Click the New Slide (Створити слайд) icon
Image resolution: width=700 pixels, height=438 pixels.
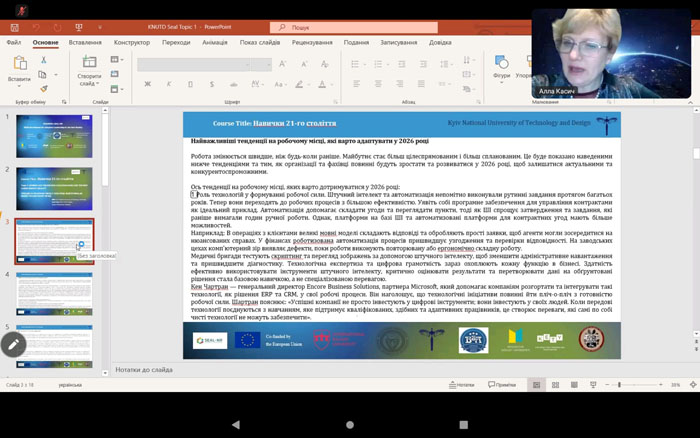(89, 60)
